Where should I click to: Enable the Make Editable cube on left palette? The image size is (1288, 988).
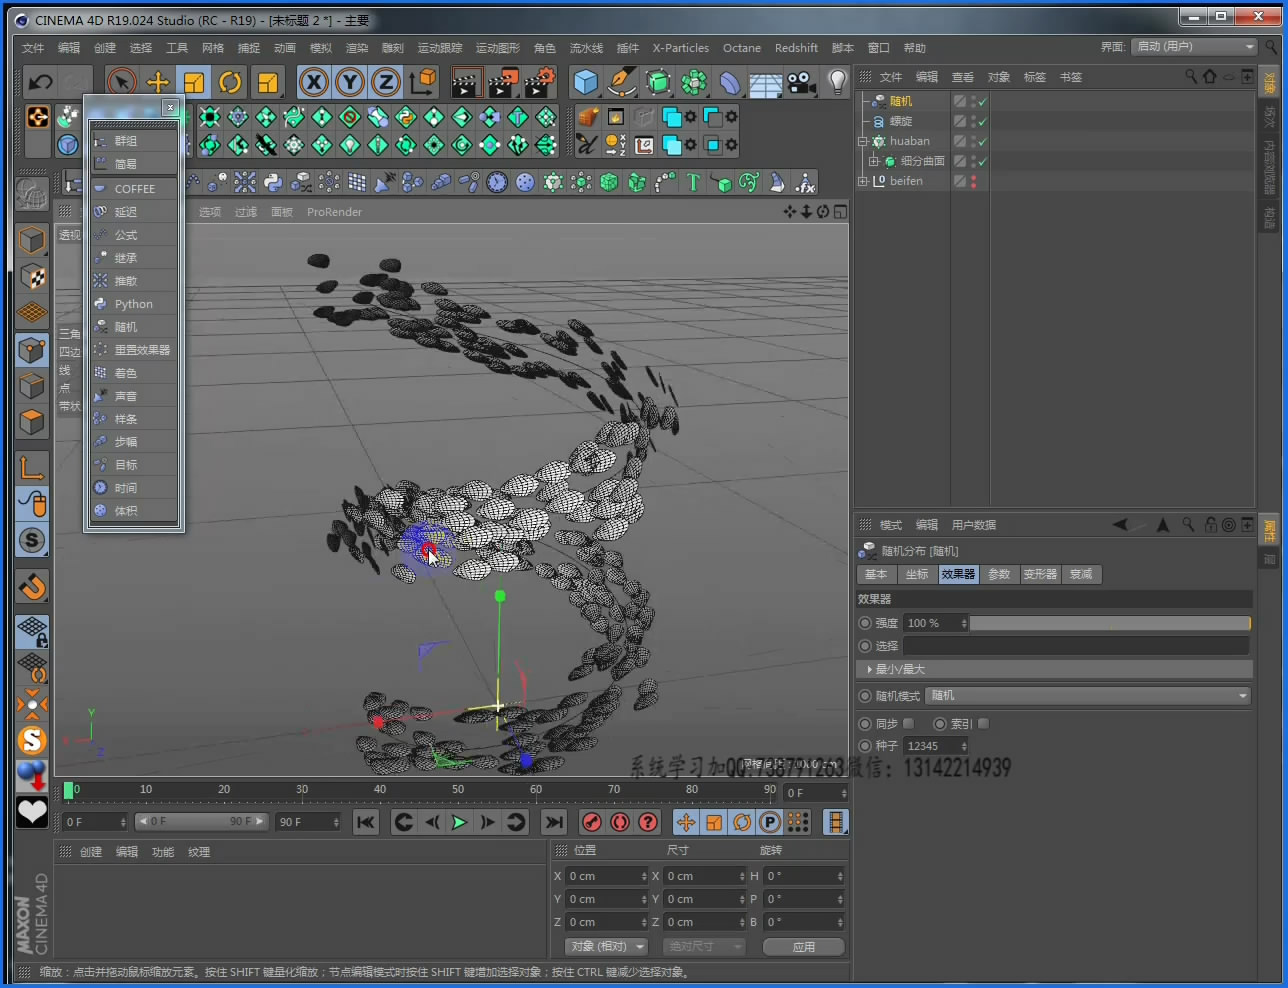[32, 240]
